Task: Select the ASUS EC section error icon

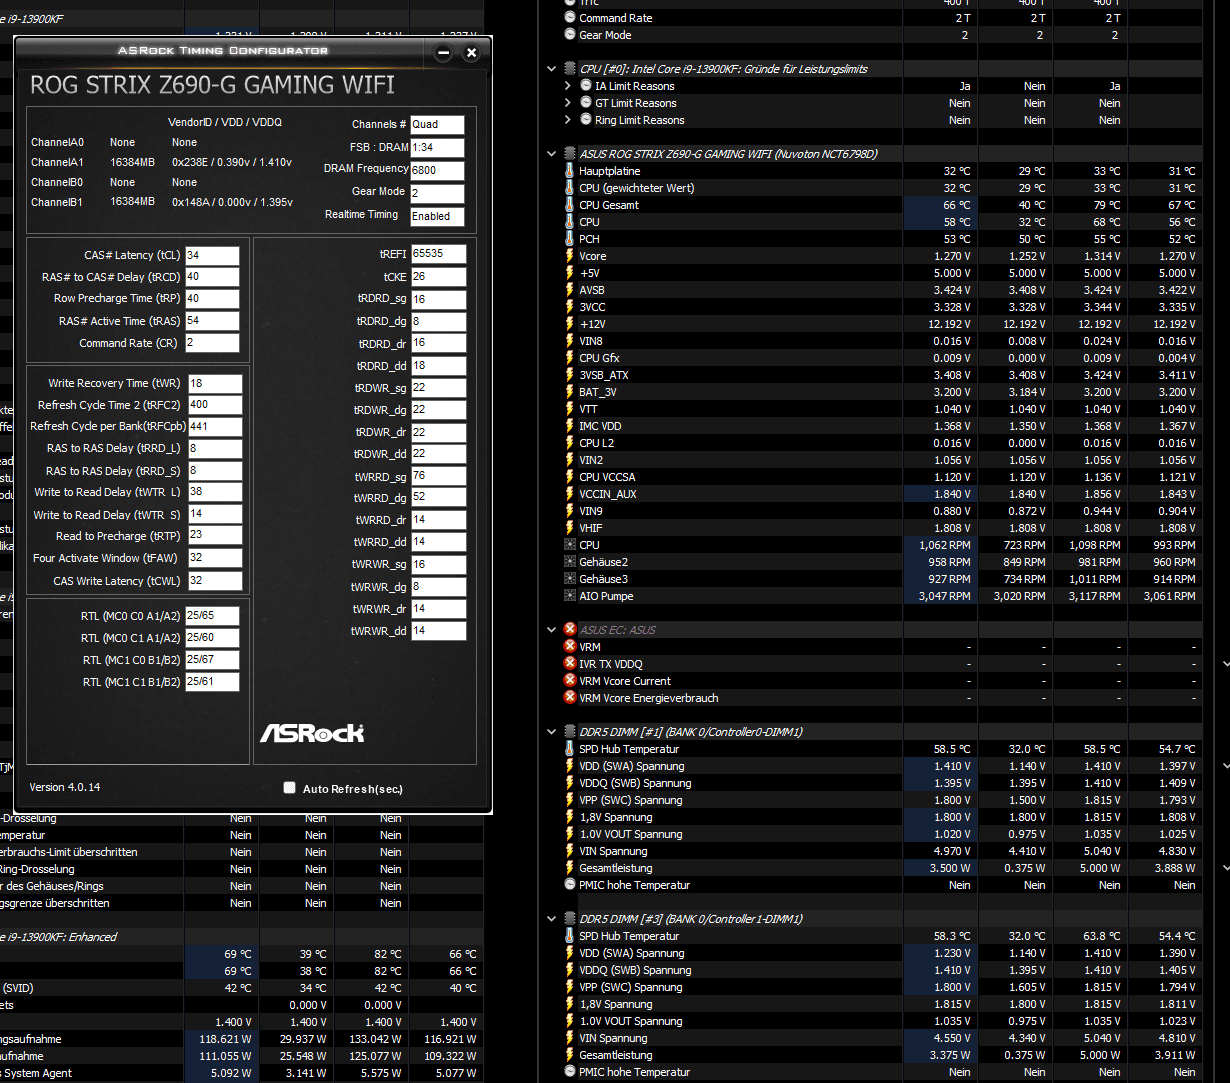Action: click(570, 630)
